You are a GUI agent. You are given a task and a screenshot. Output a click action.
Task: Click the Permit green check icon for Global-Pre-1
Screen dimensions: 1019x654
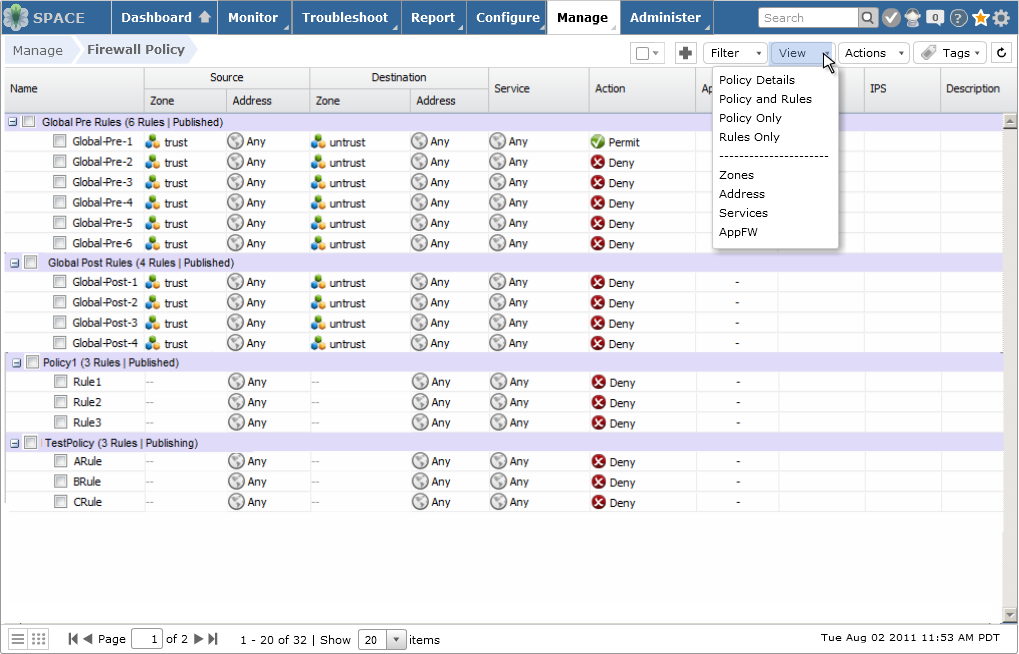(598, 142)
